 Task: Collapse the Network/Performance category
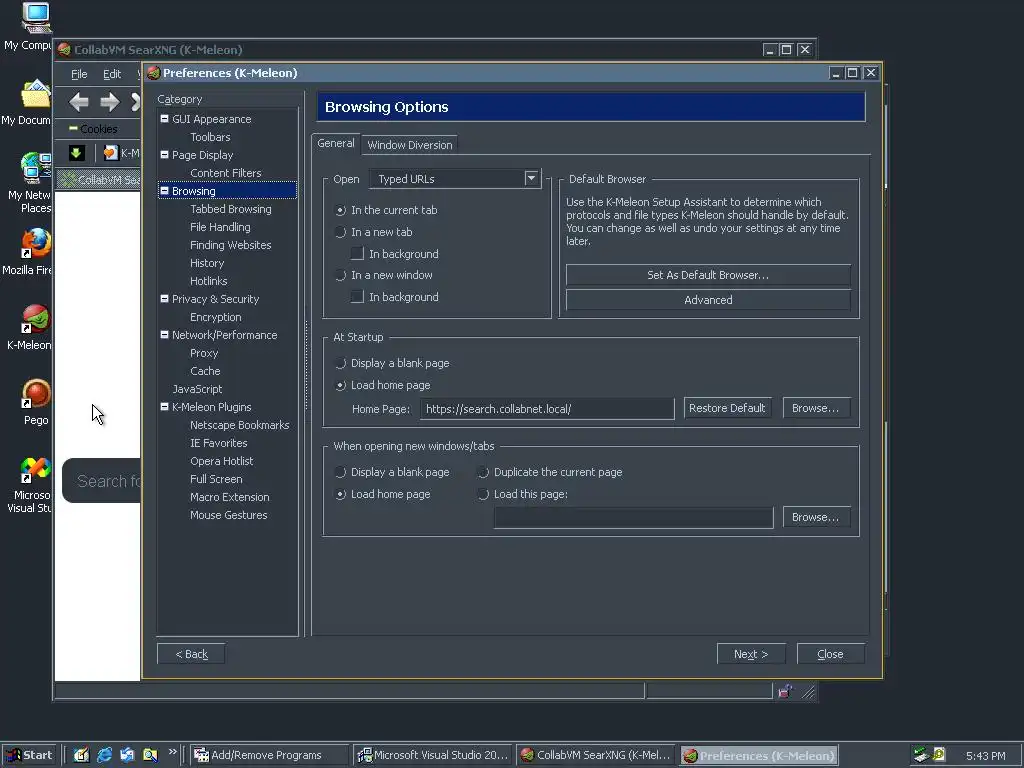pyautogui.click(x=165, y=334)
